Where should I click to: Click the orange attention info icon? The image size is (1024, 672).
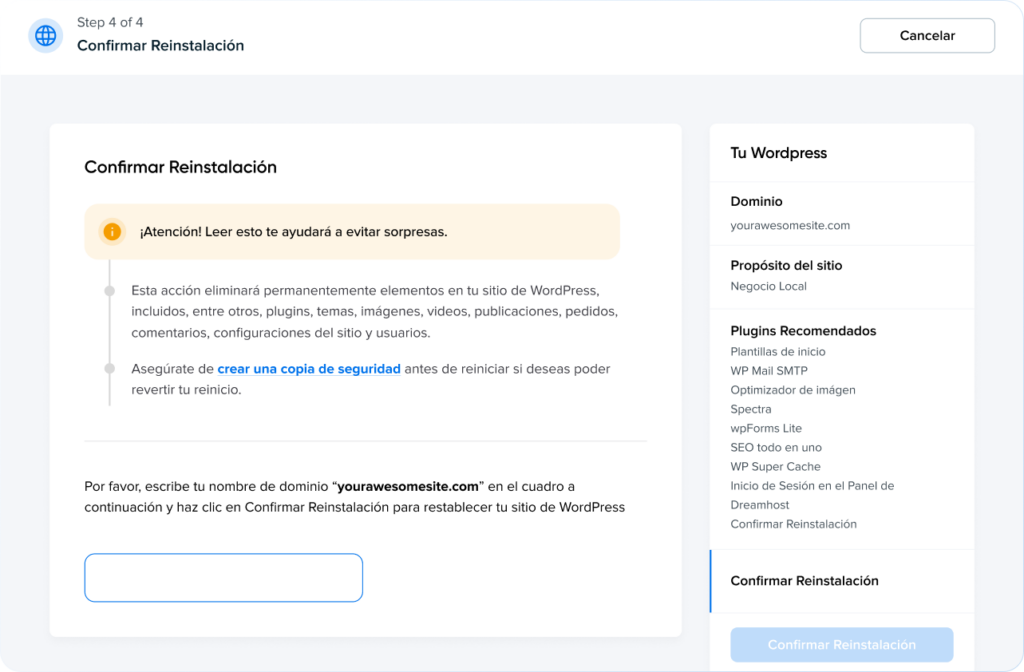pyautogui.click(x=113, y=232)
